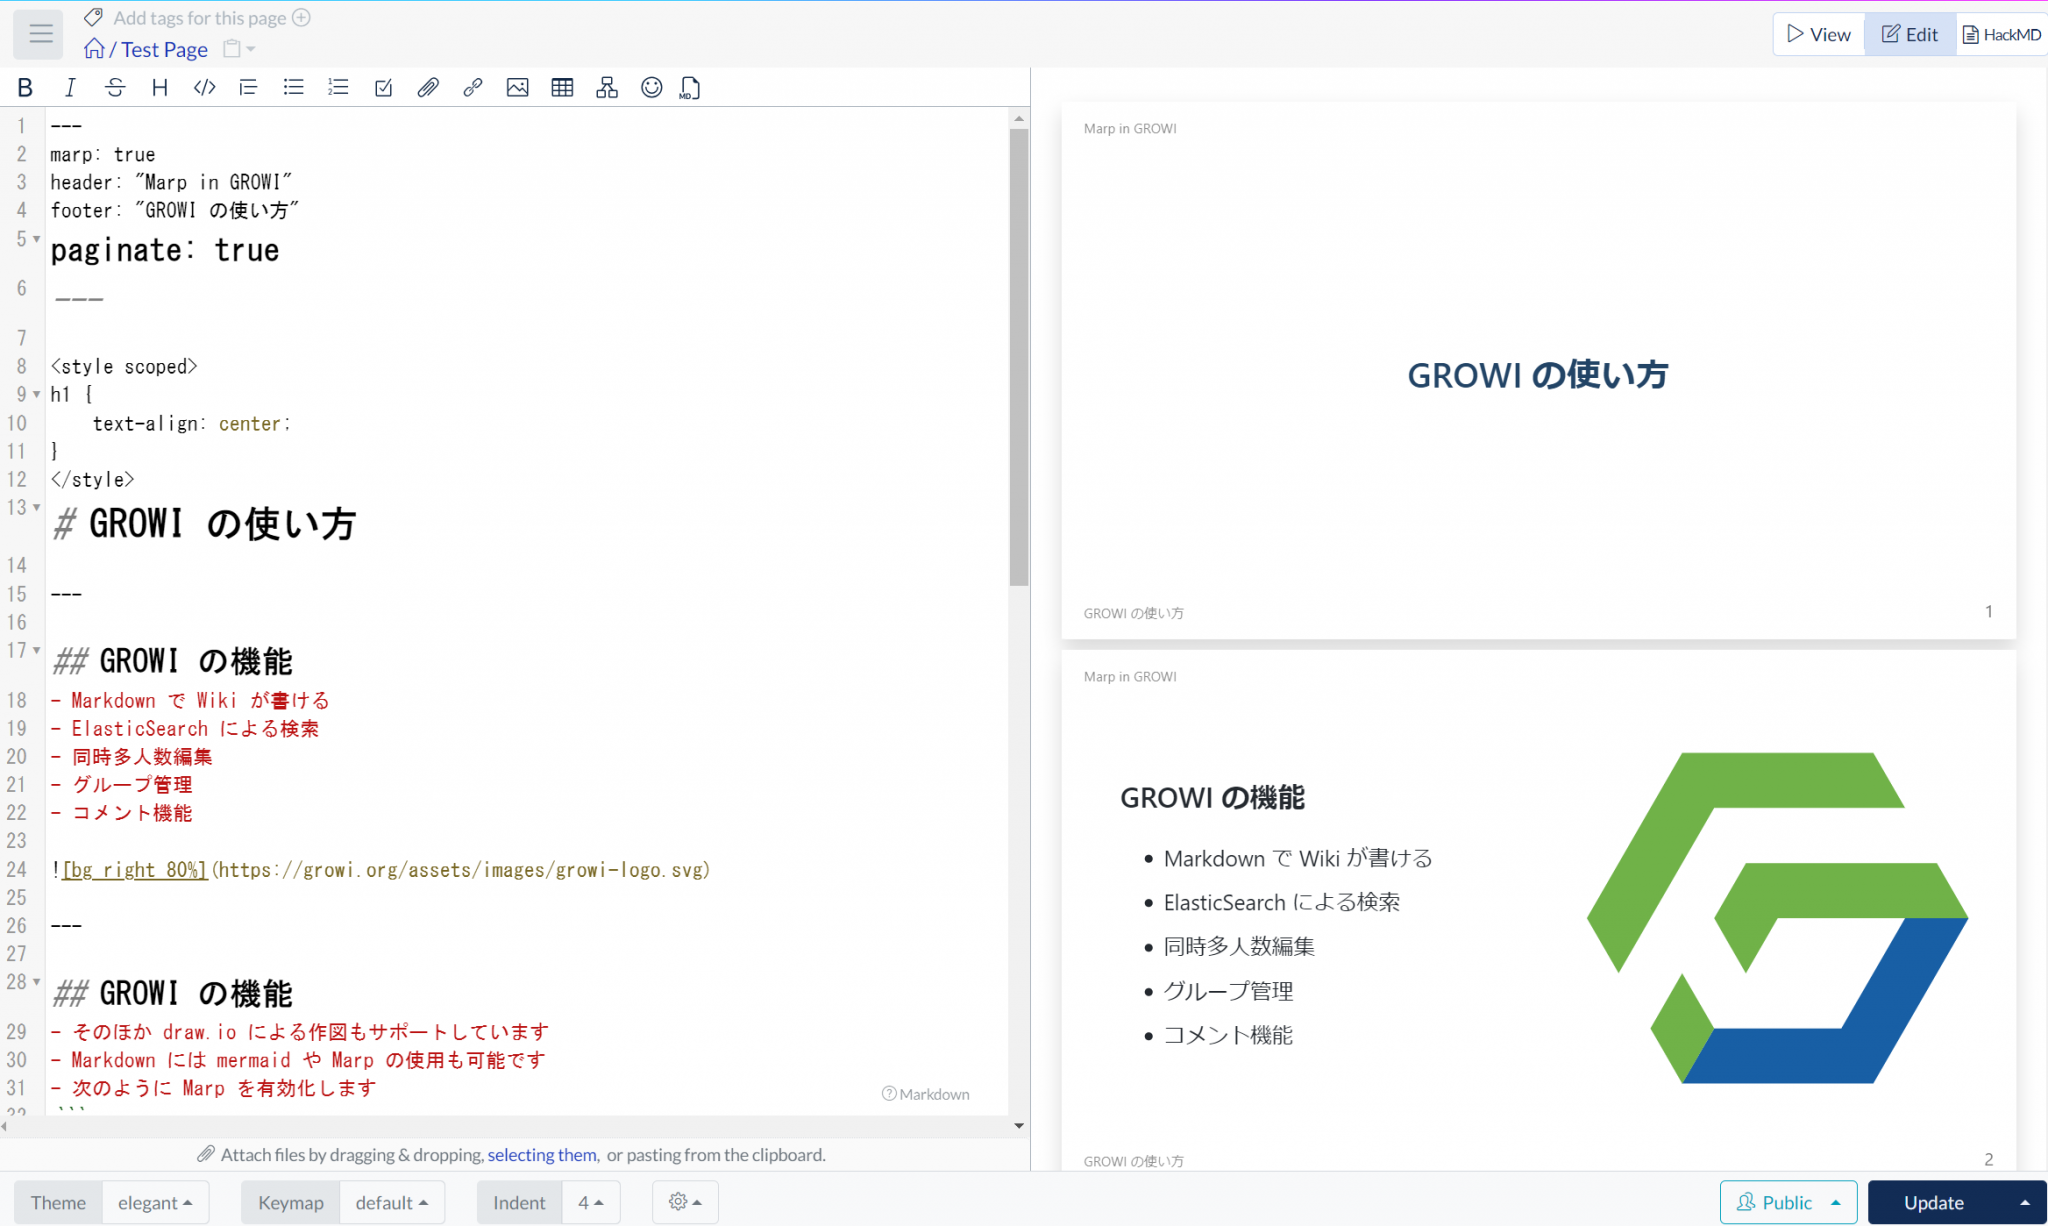Insert a task list checkbox item
This screenshot has width=2048, height=1226.
(x=383, y=87)
